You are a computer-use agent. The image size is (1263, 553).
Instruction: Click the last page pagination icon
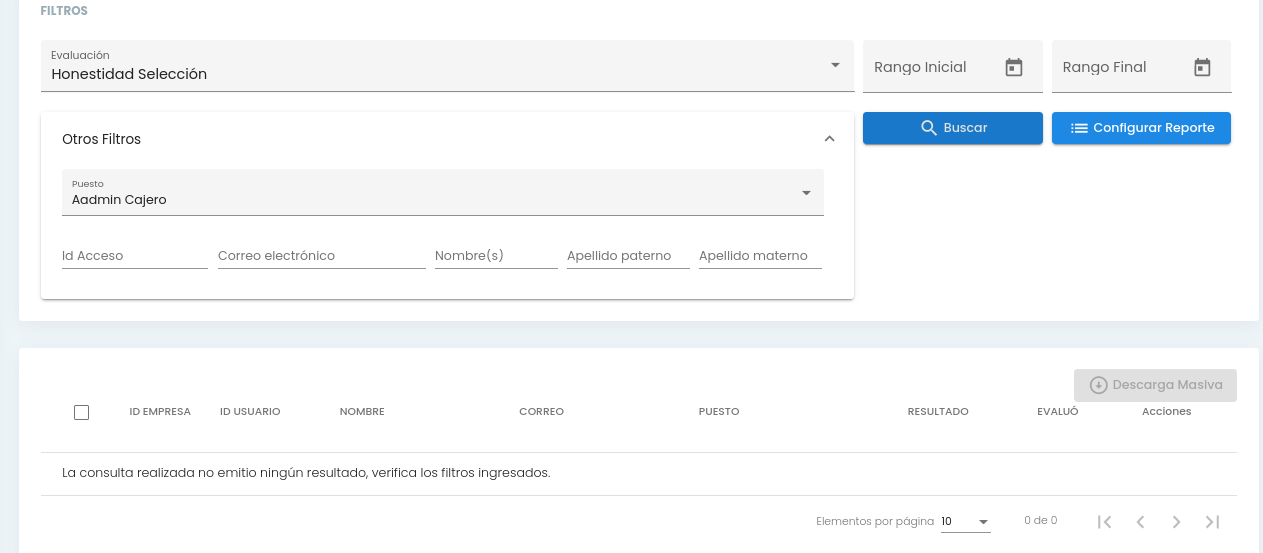[1212, 522]
